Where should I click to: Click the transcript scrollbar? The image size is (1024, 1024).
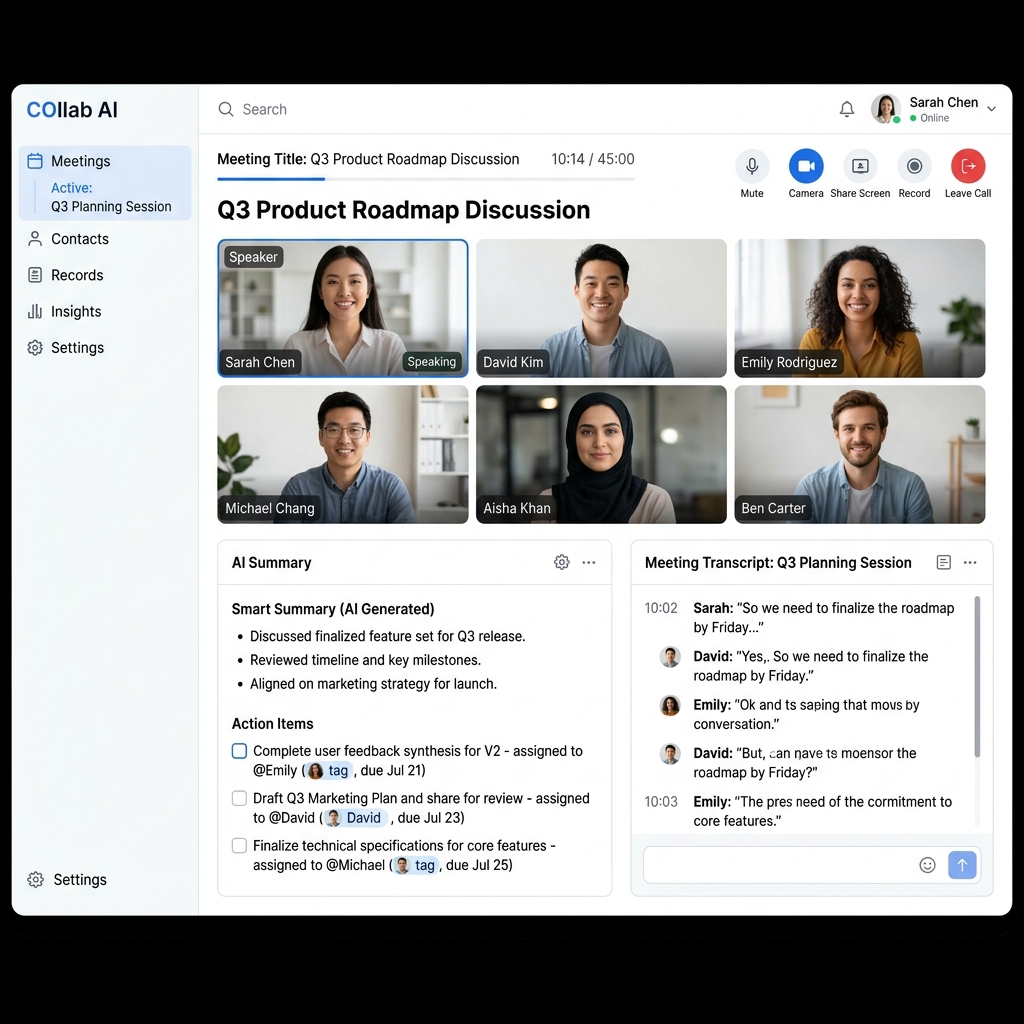coord(977,677)
